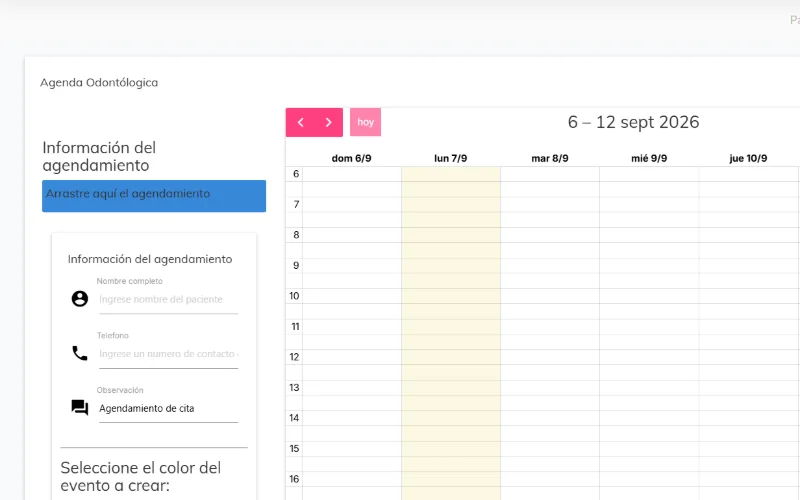
Task: Select the lun 7/9 column header
Action: click(451, 158)
